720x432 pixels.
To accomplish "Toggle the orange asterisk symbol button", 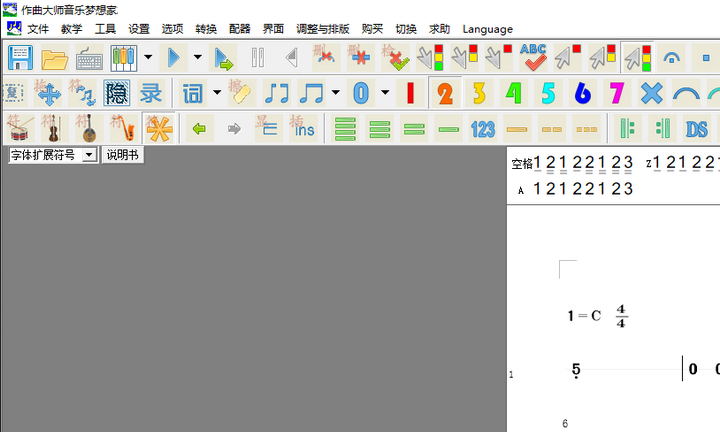I will [x=158, y=128].
